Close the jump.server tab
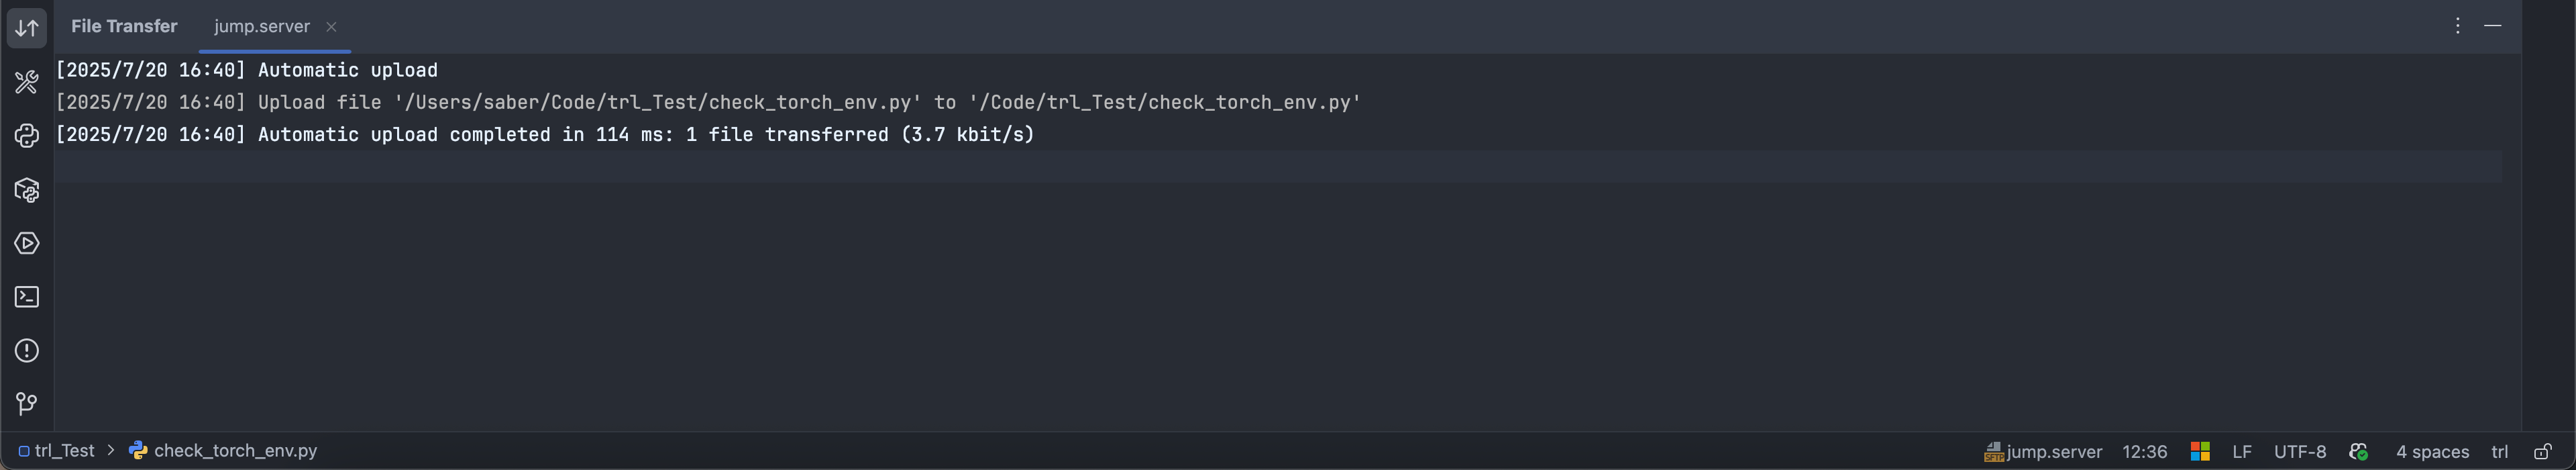The height and width of the screenshot is (470, 2576). pyautogui.click(x=331, y=27)
